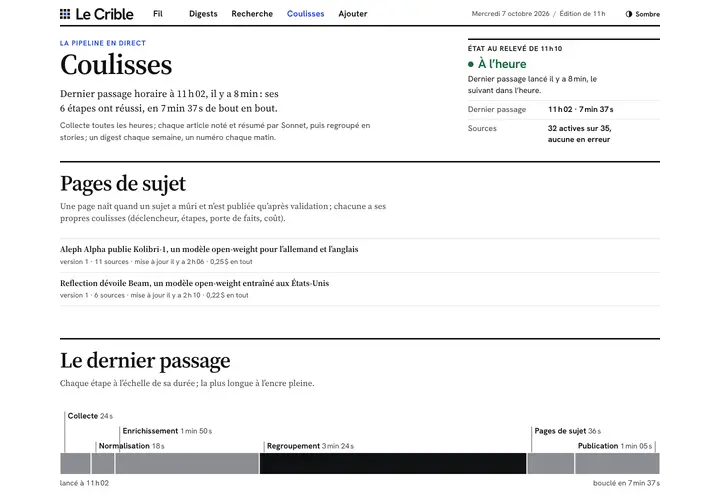The height and width of the screenshot is (500, 720).
Task: Click the Le Crible site title
Action: click(x=104, y=14)
